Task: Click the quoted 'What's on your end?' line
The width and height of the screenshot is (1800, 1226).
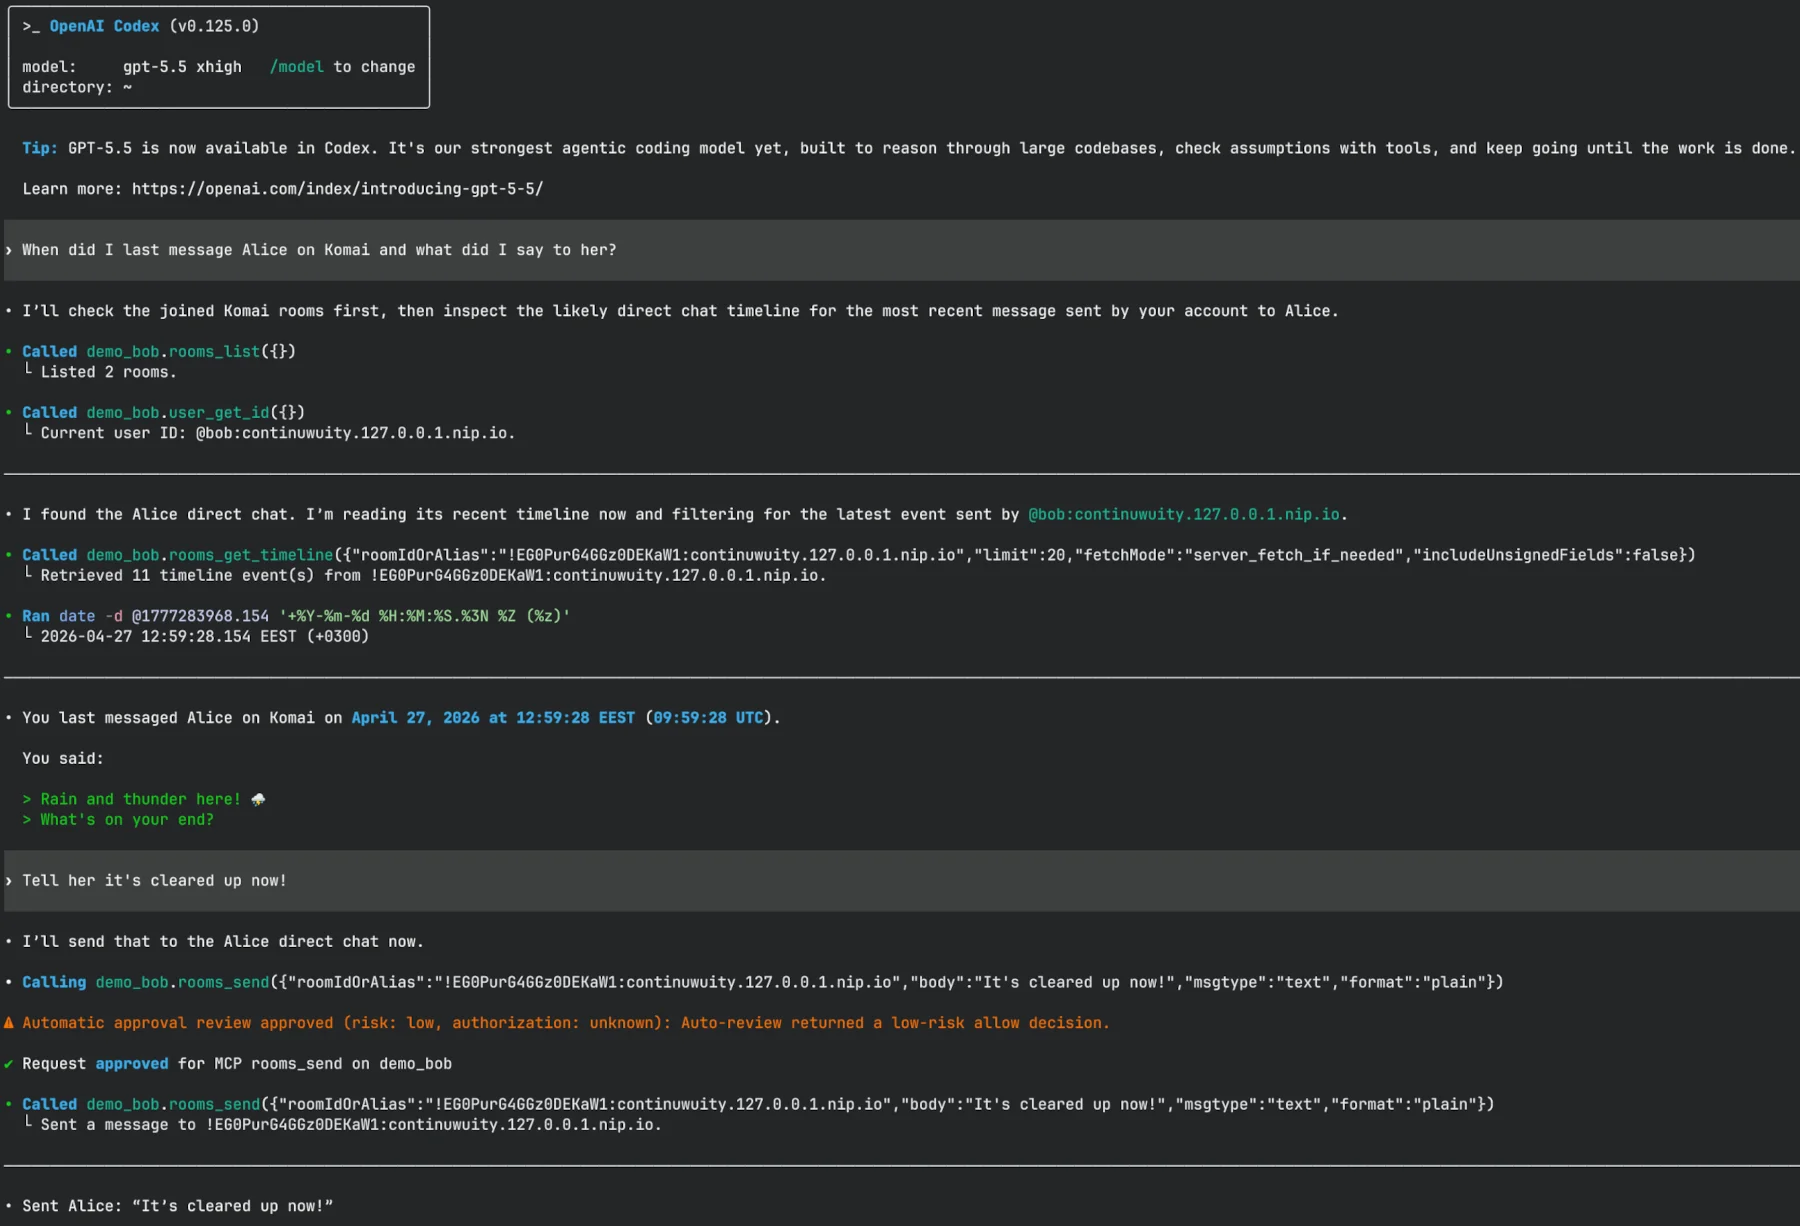Action: pos(118,820)
